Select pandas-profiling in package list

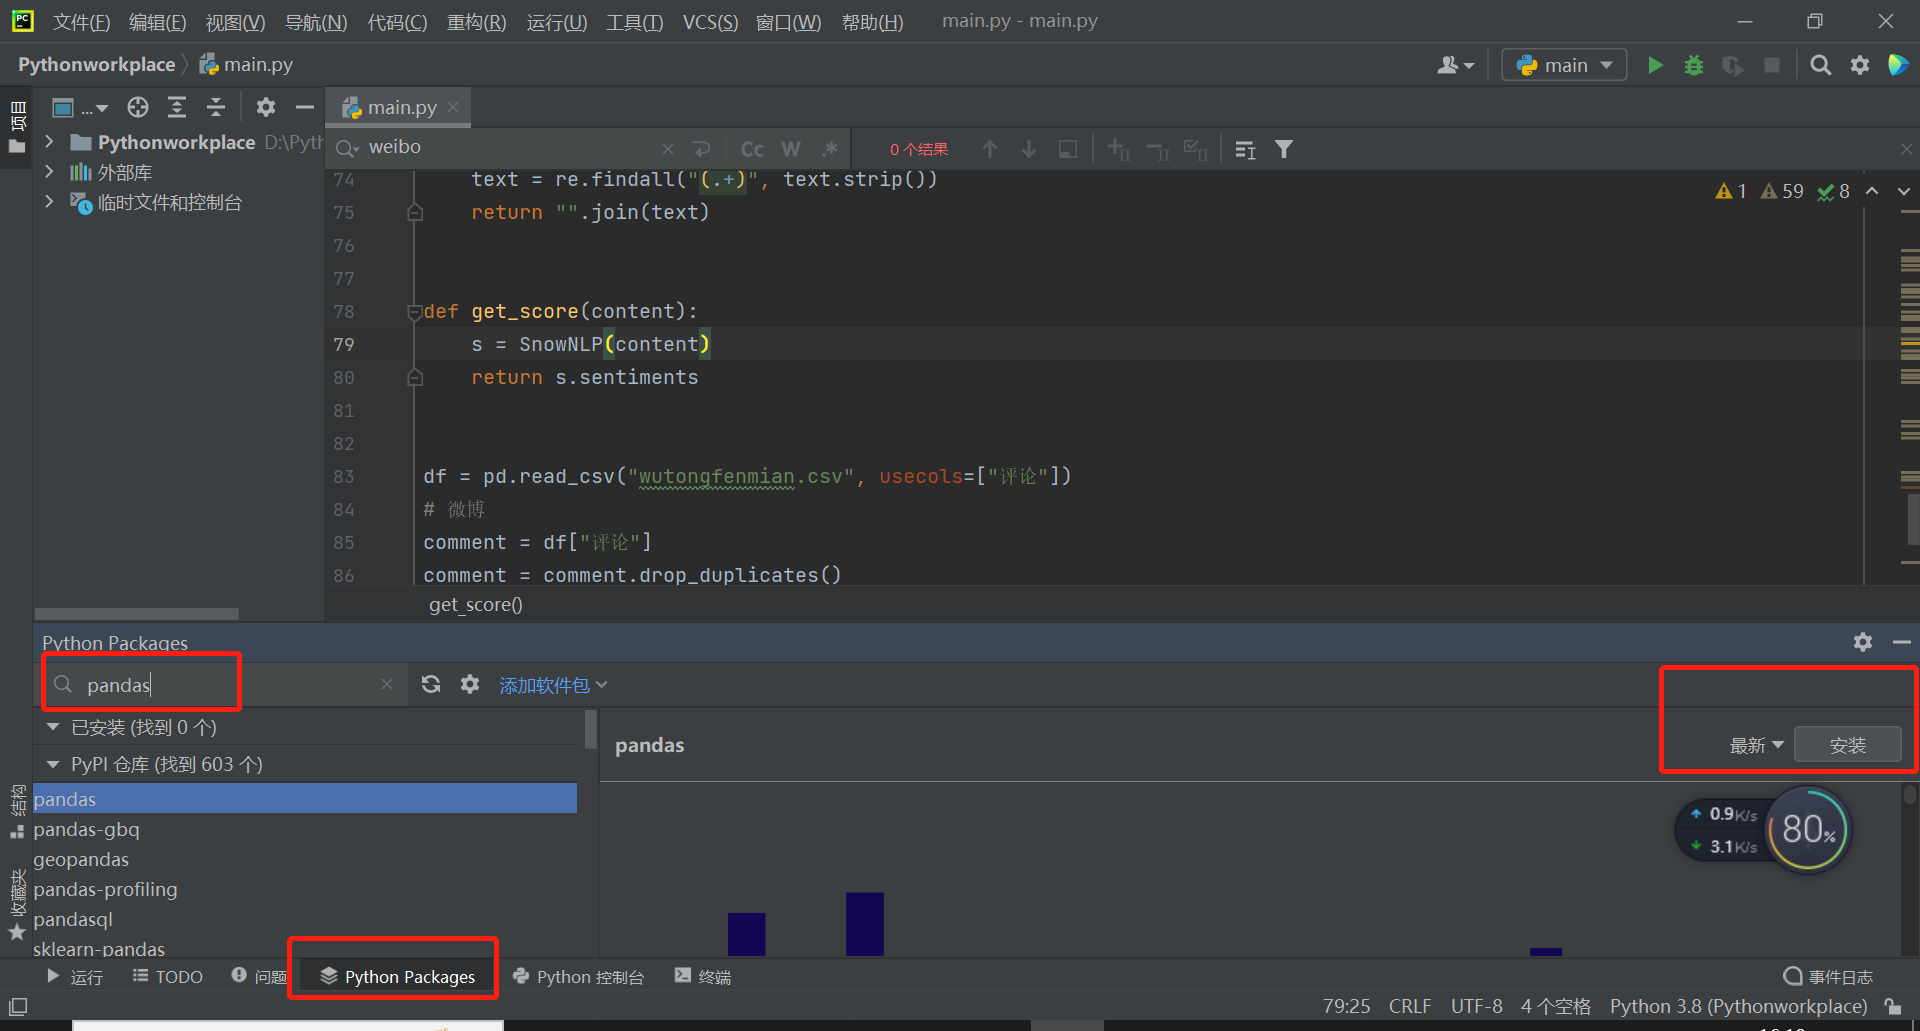coord(305,889)
